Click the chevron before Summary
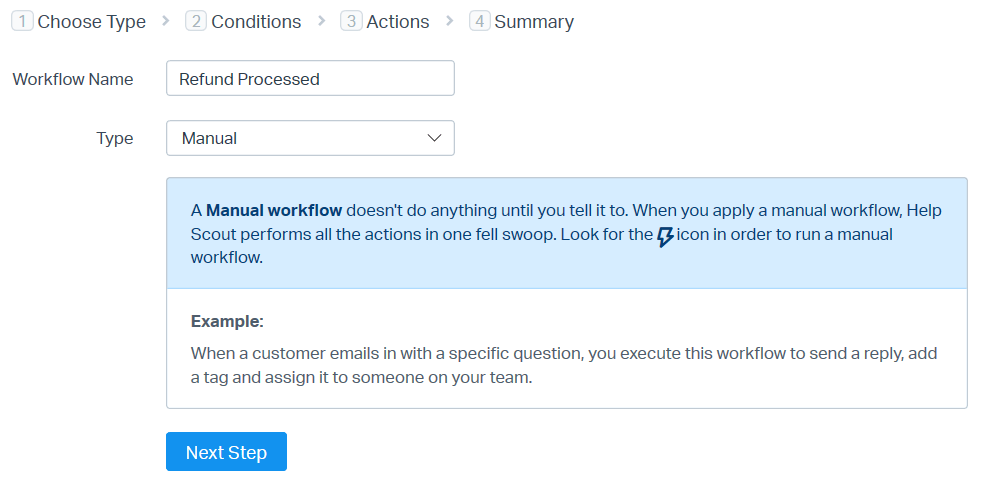 coord(450,21)
